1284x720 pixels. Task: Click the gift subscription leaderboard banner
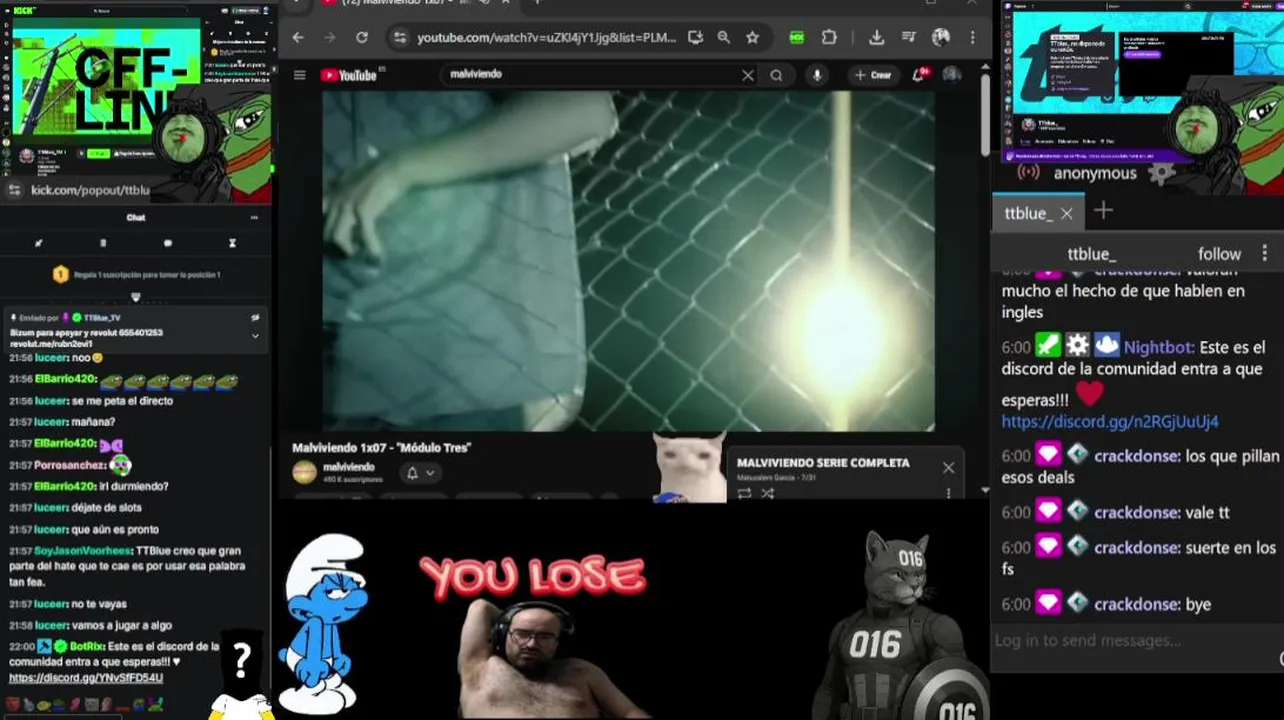tap(136, 274)
